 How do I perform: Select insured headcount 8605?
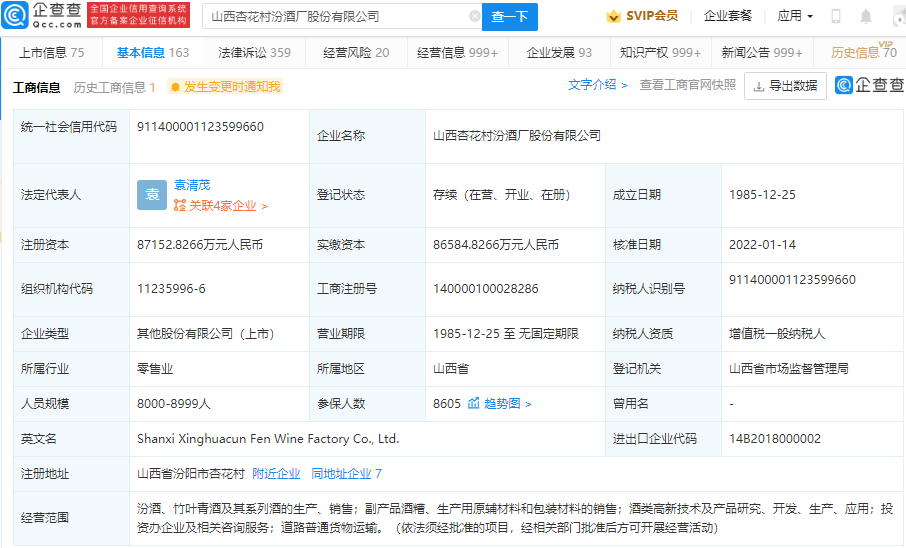point(447,403)
